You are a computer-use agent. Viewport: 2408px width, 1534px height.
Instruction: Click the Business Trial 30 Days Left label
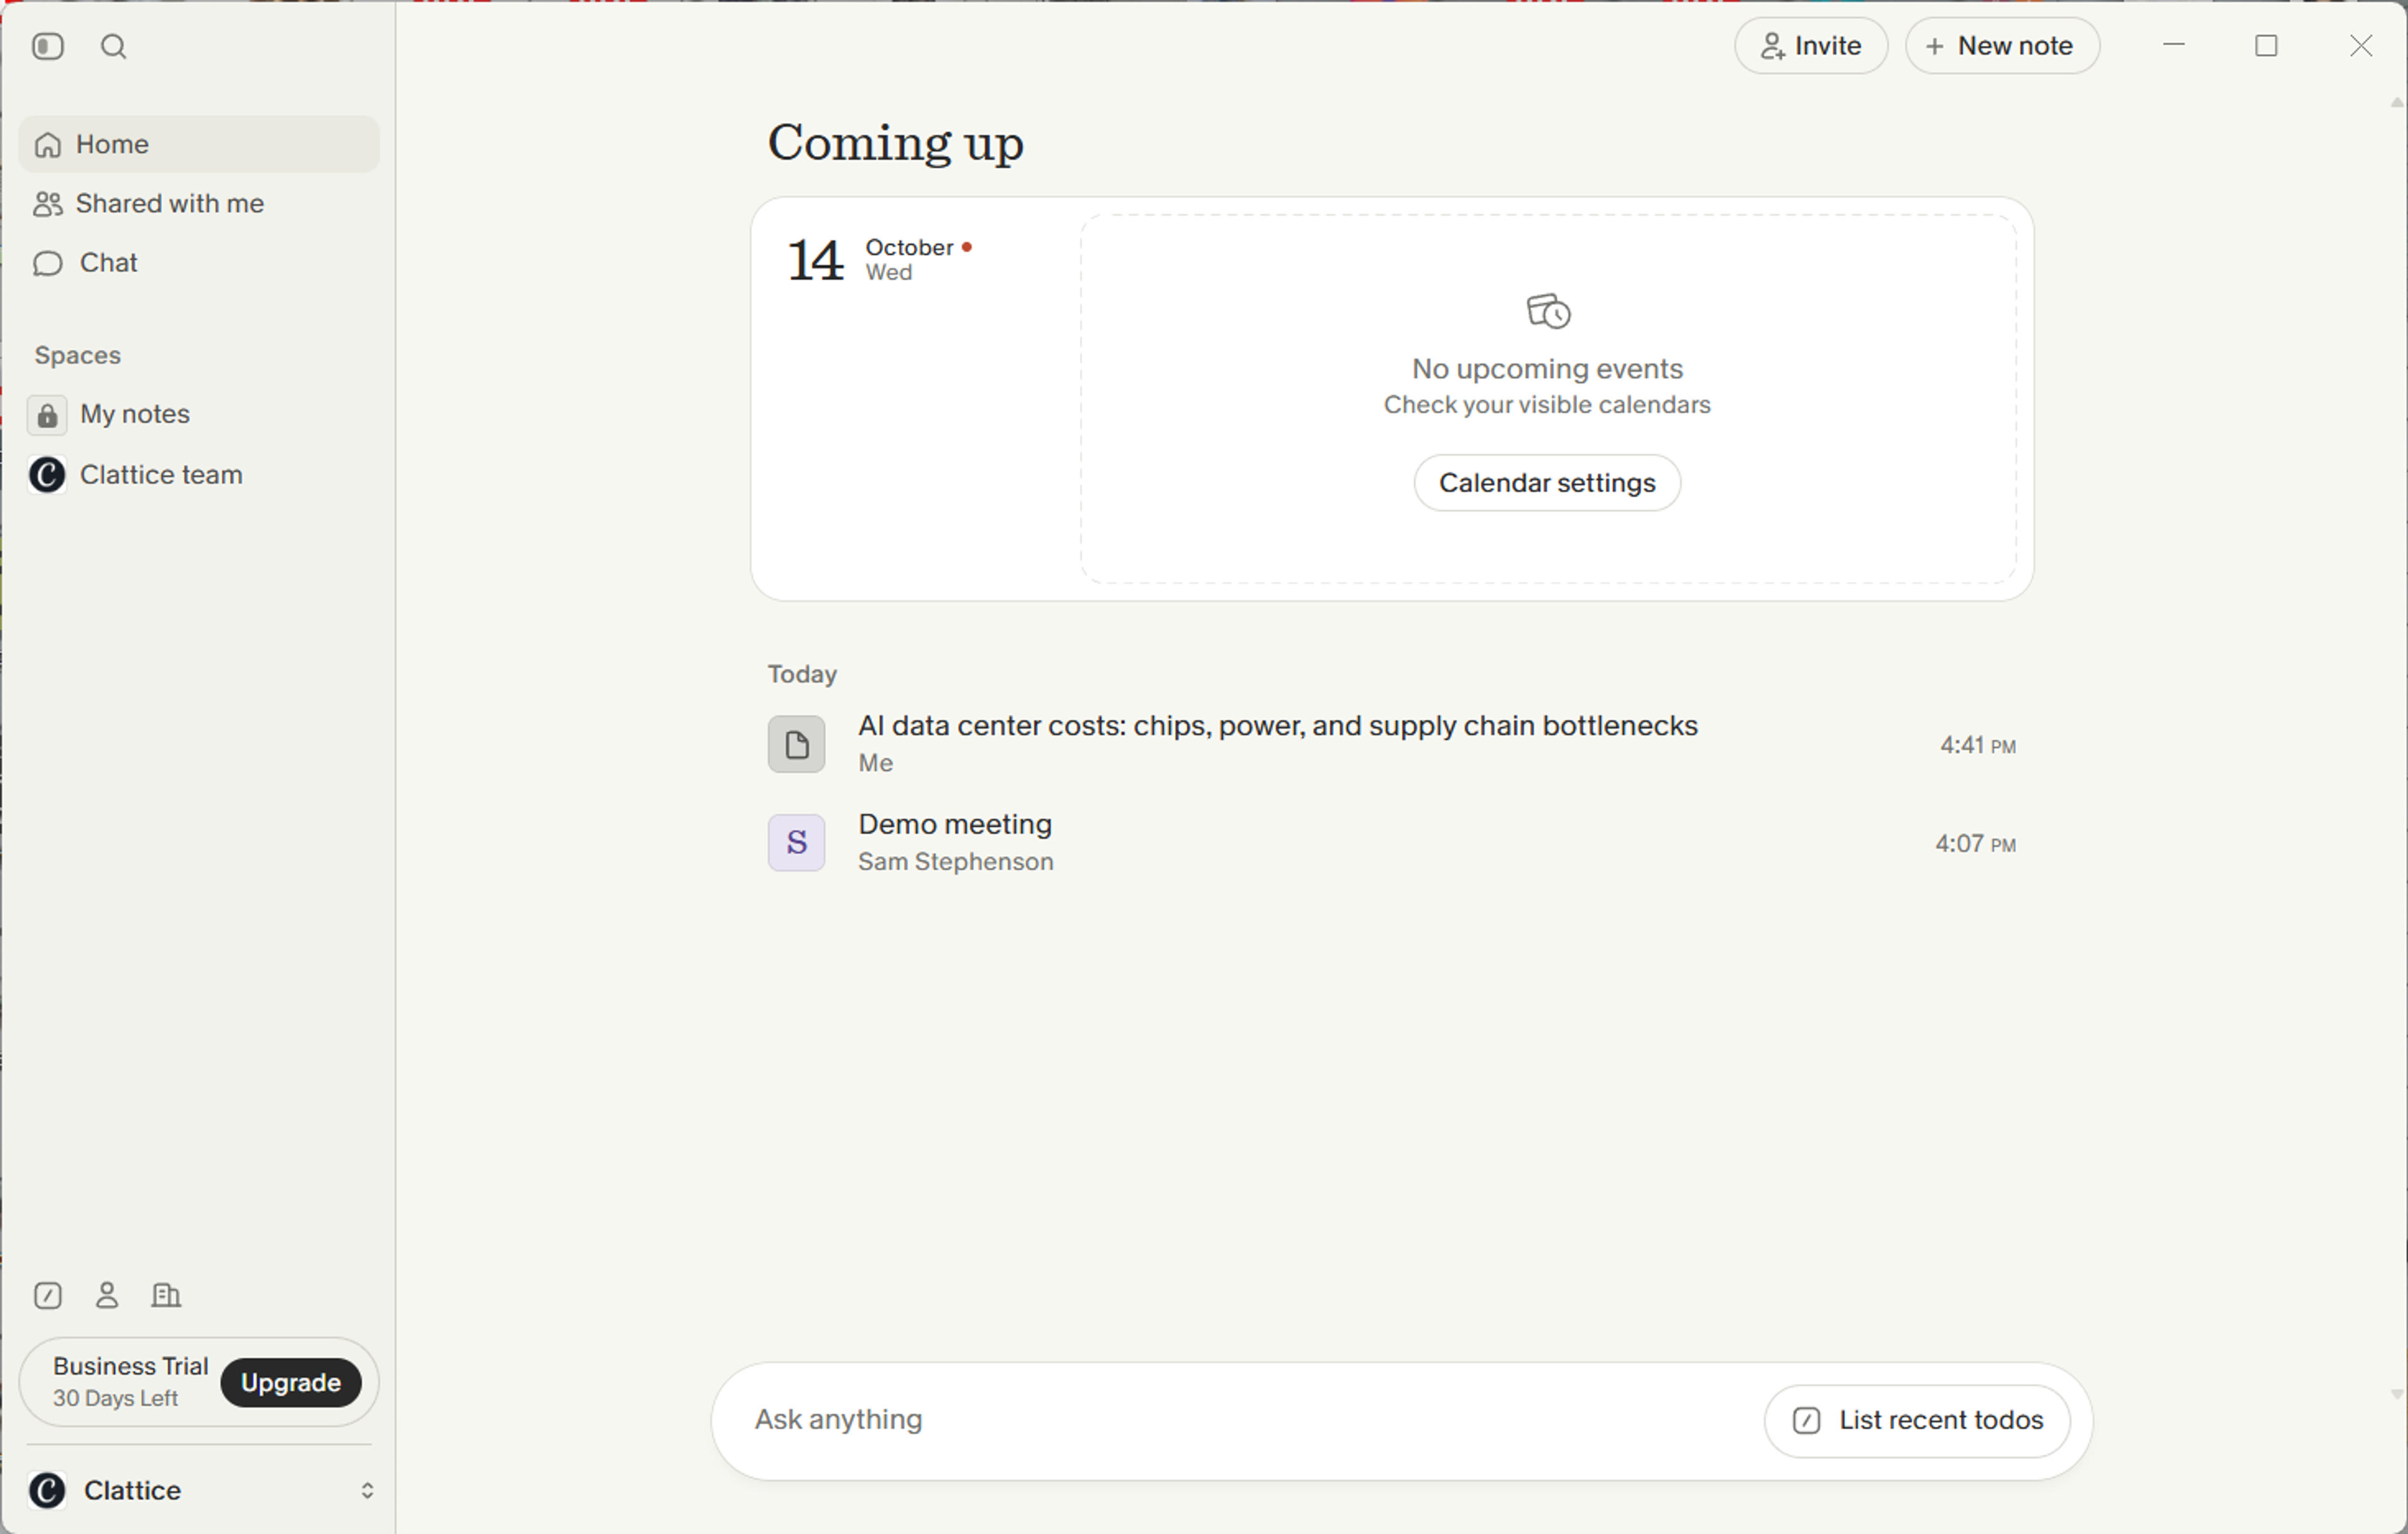(130, 1382)
